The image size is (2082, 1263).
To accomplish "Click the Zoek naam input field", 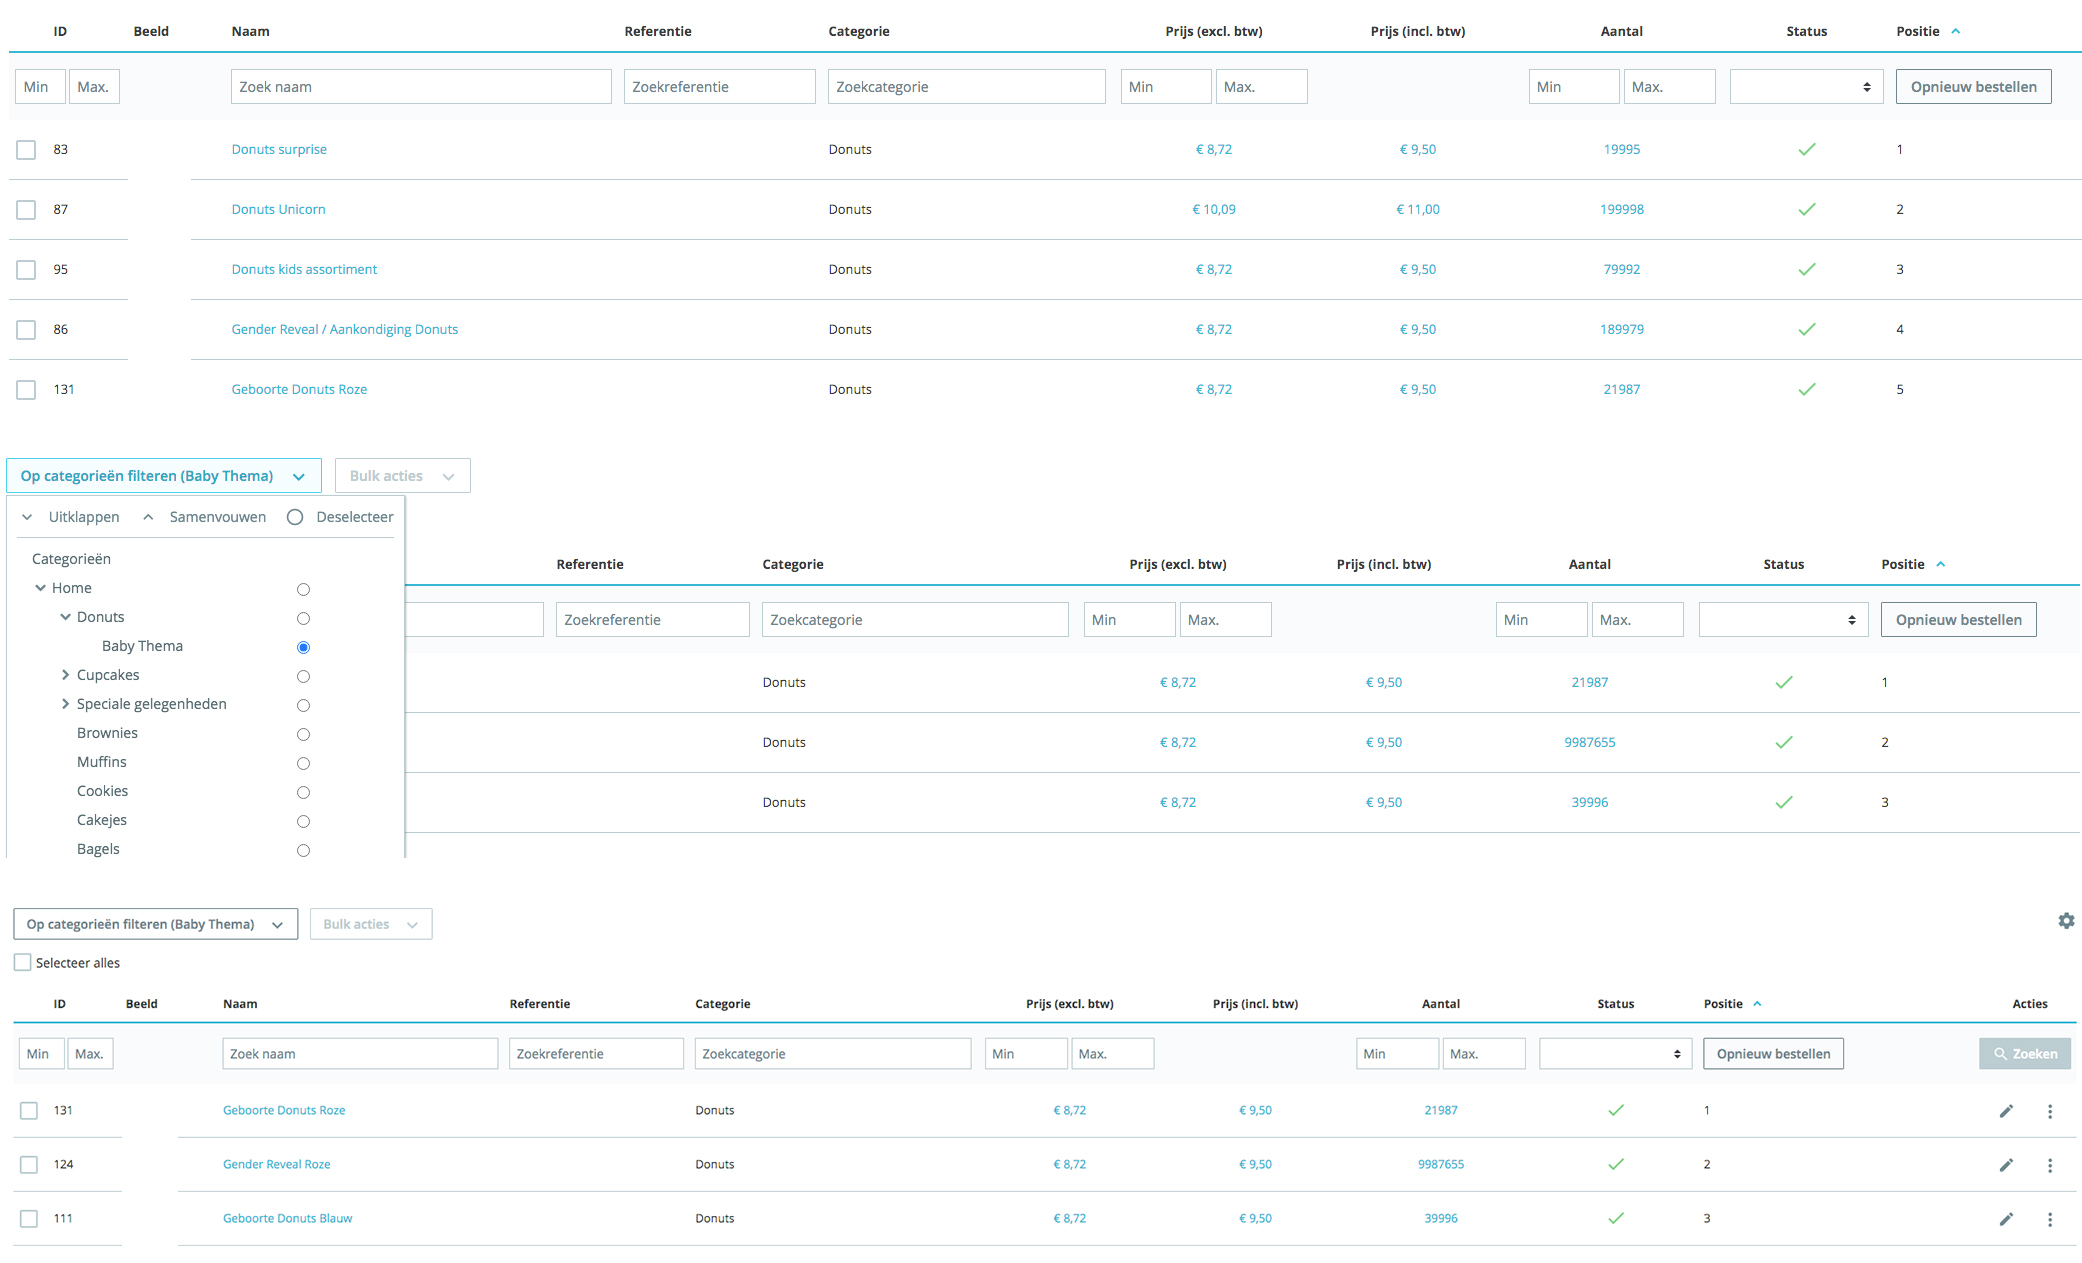I will (420, 86).
